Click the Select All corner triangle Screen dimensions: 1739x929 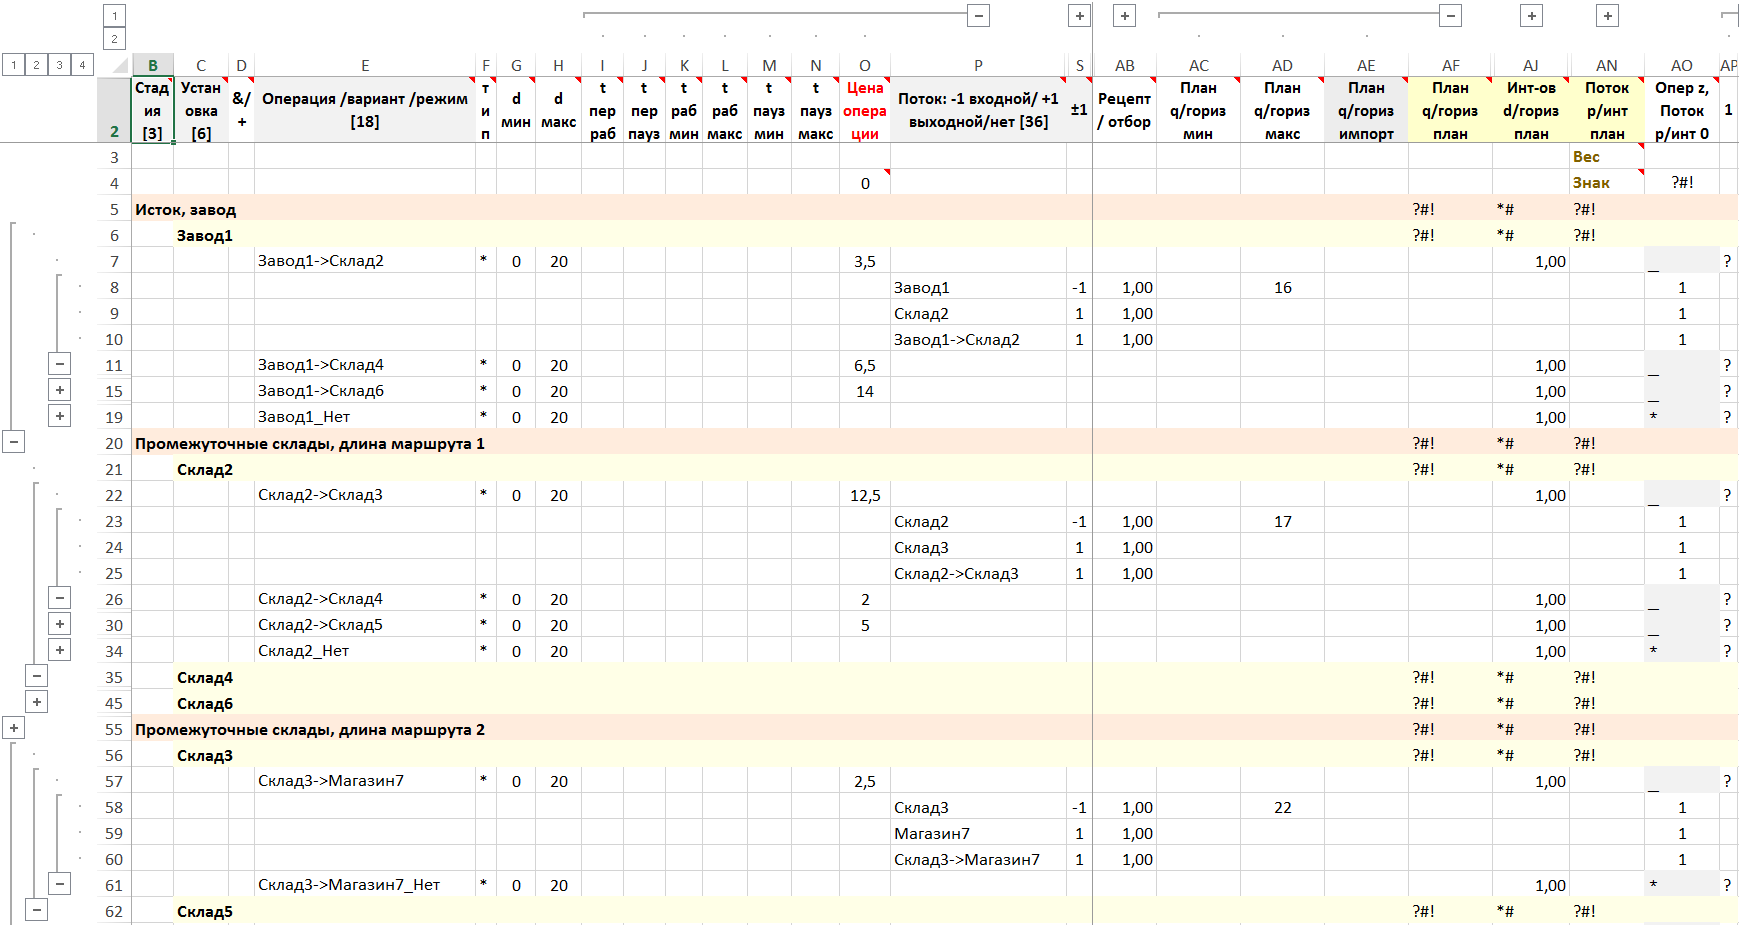coord(119,66)
